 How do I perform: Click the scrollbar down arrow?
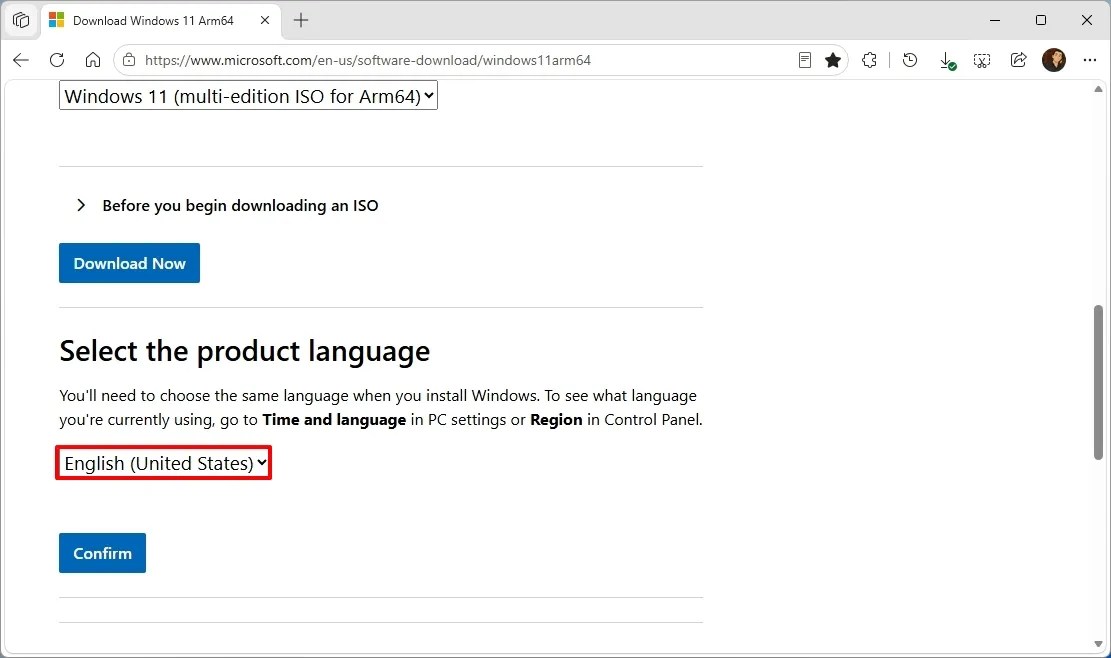(x=1098, y=644)
